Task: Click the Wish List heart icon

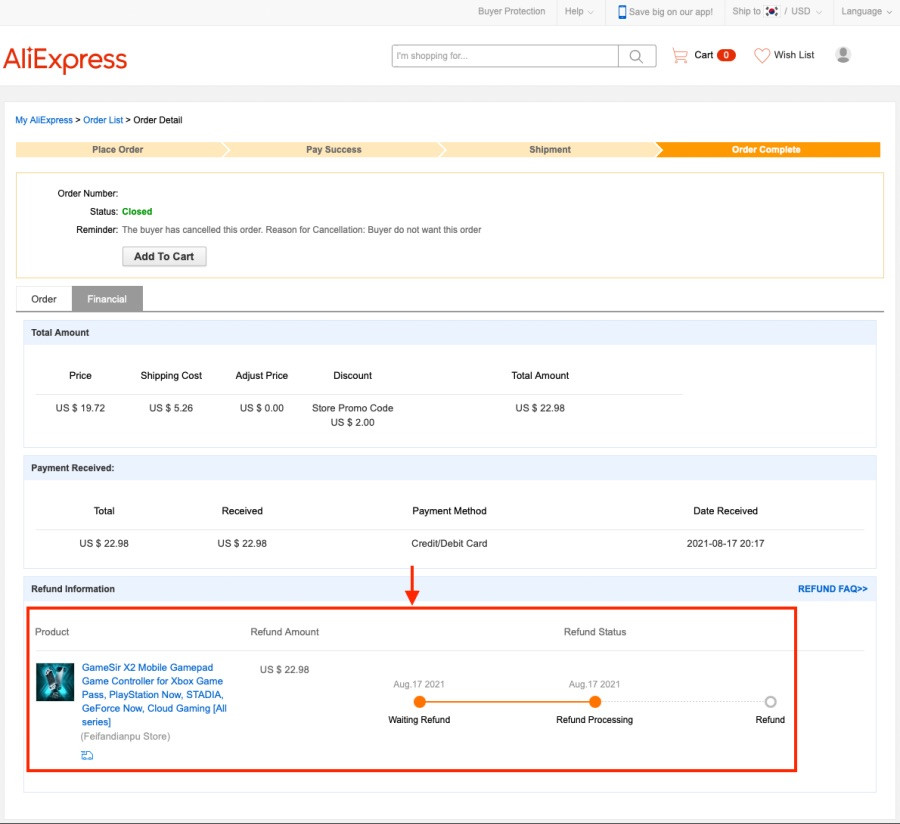Action: [x=762, y=55]
